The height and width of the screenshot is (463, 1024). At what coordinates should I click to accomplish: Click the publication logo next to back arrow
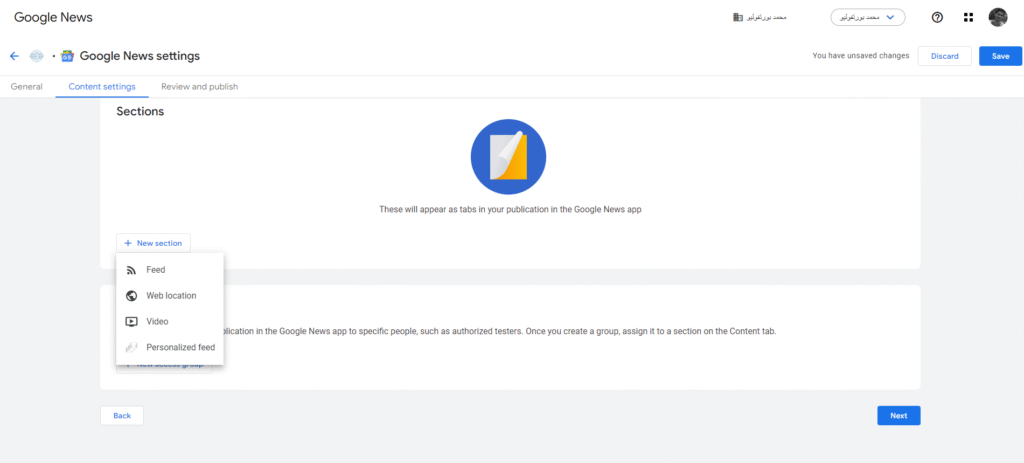point(37,56)
